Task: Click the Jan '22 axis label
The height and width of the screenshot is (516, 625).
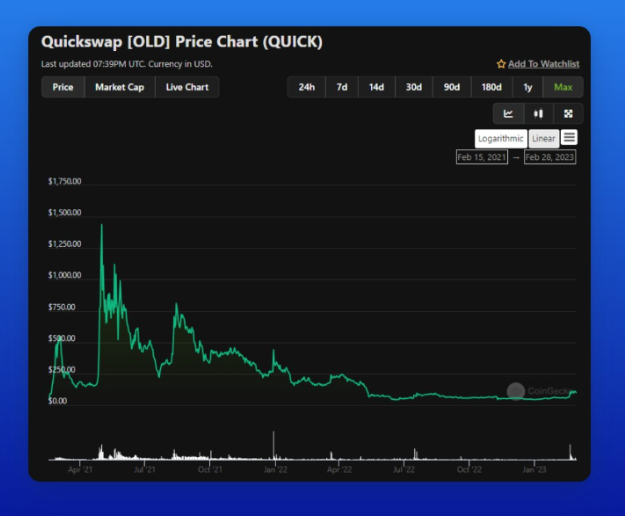Action: pyautogui.click(x=275, y=470)
